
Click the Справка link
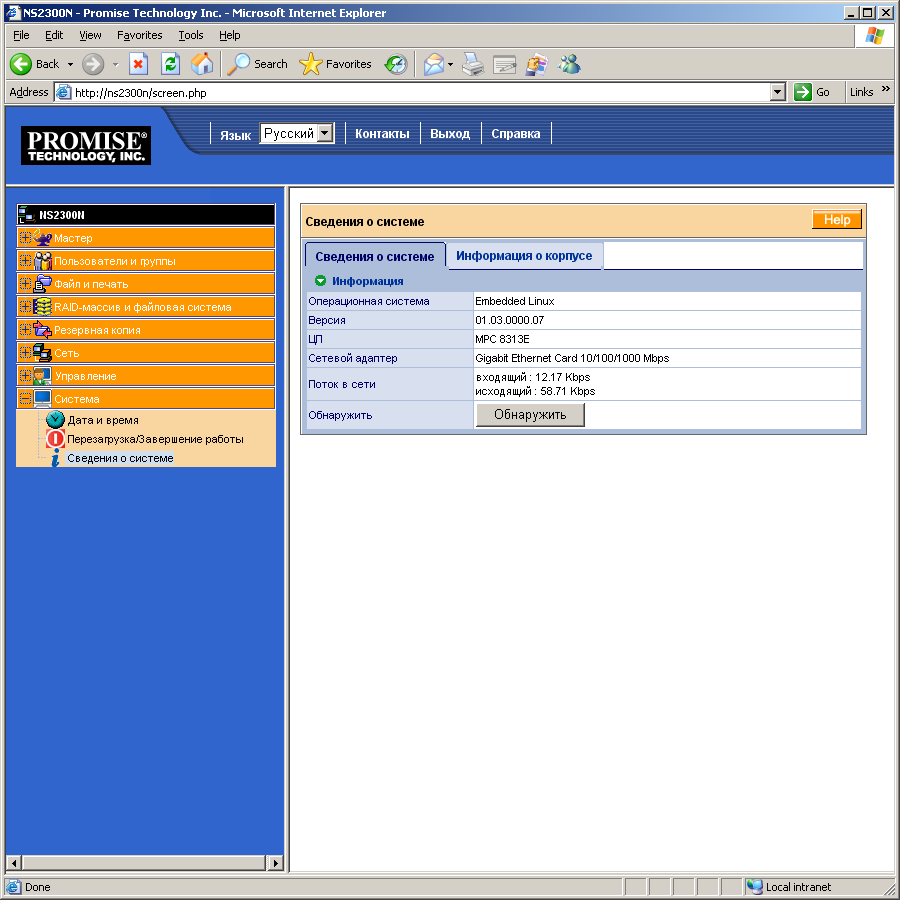(x=515, y=134)
